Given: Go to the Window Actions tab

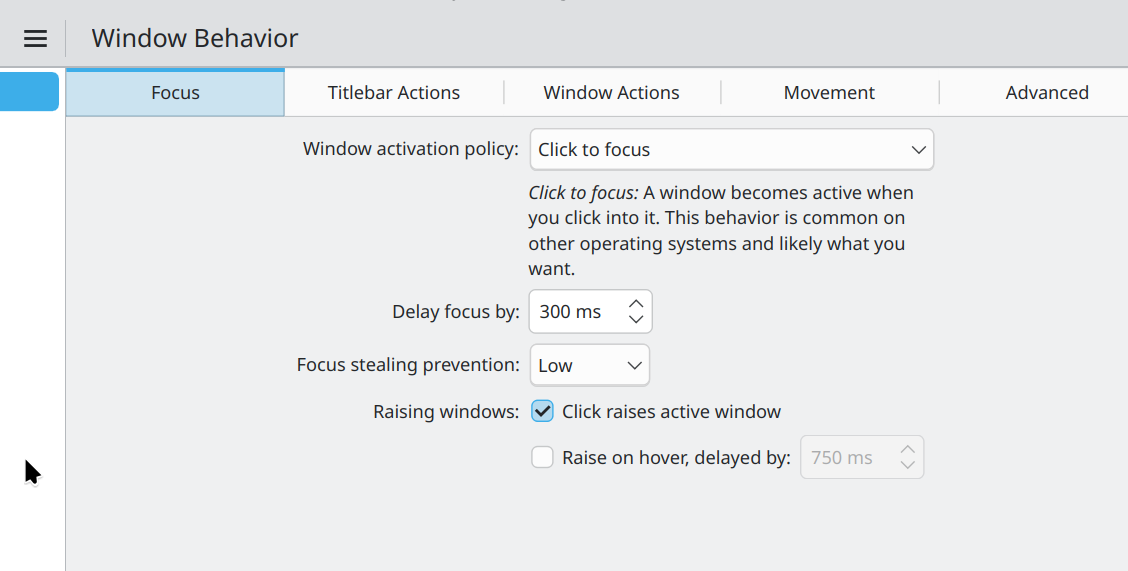Looking at the screenshot, I should pyautogui.click(x=611, y=93).
